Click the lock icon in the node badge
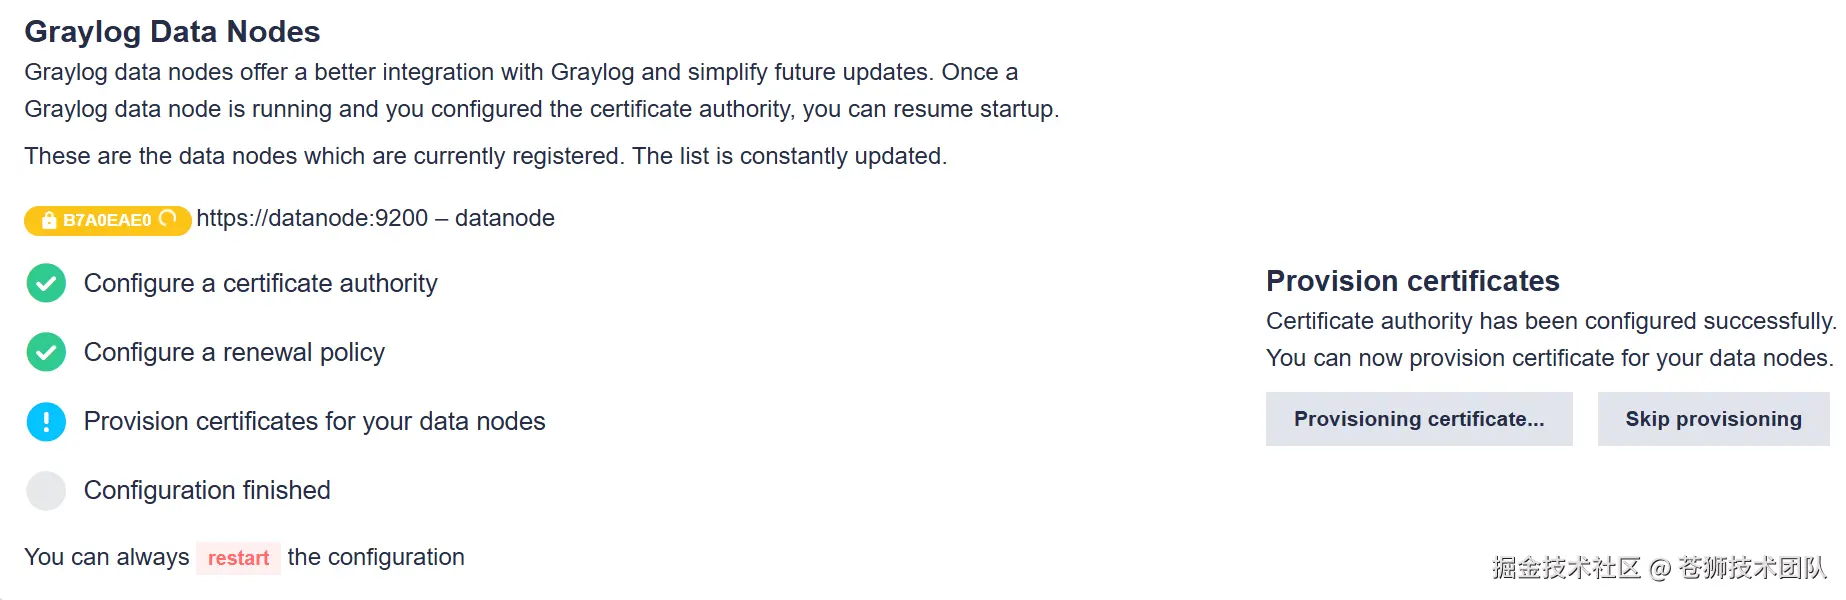Screen dimensions: 1846x600 tap(48, 220)
